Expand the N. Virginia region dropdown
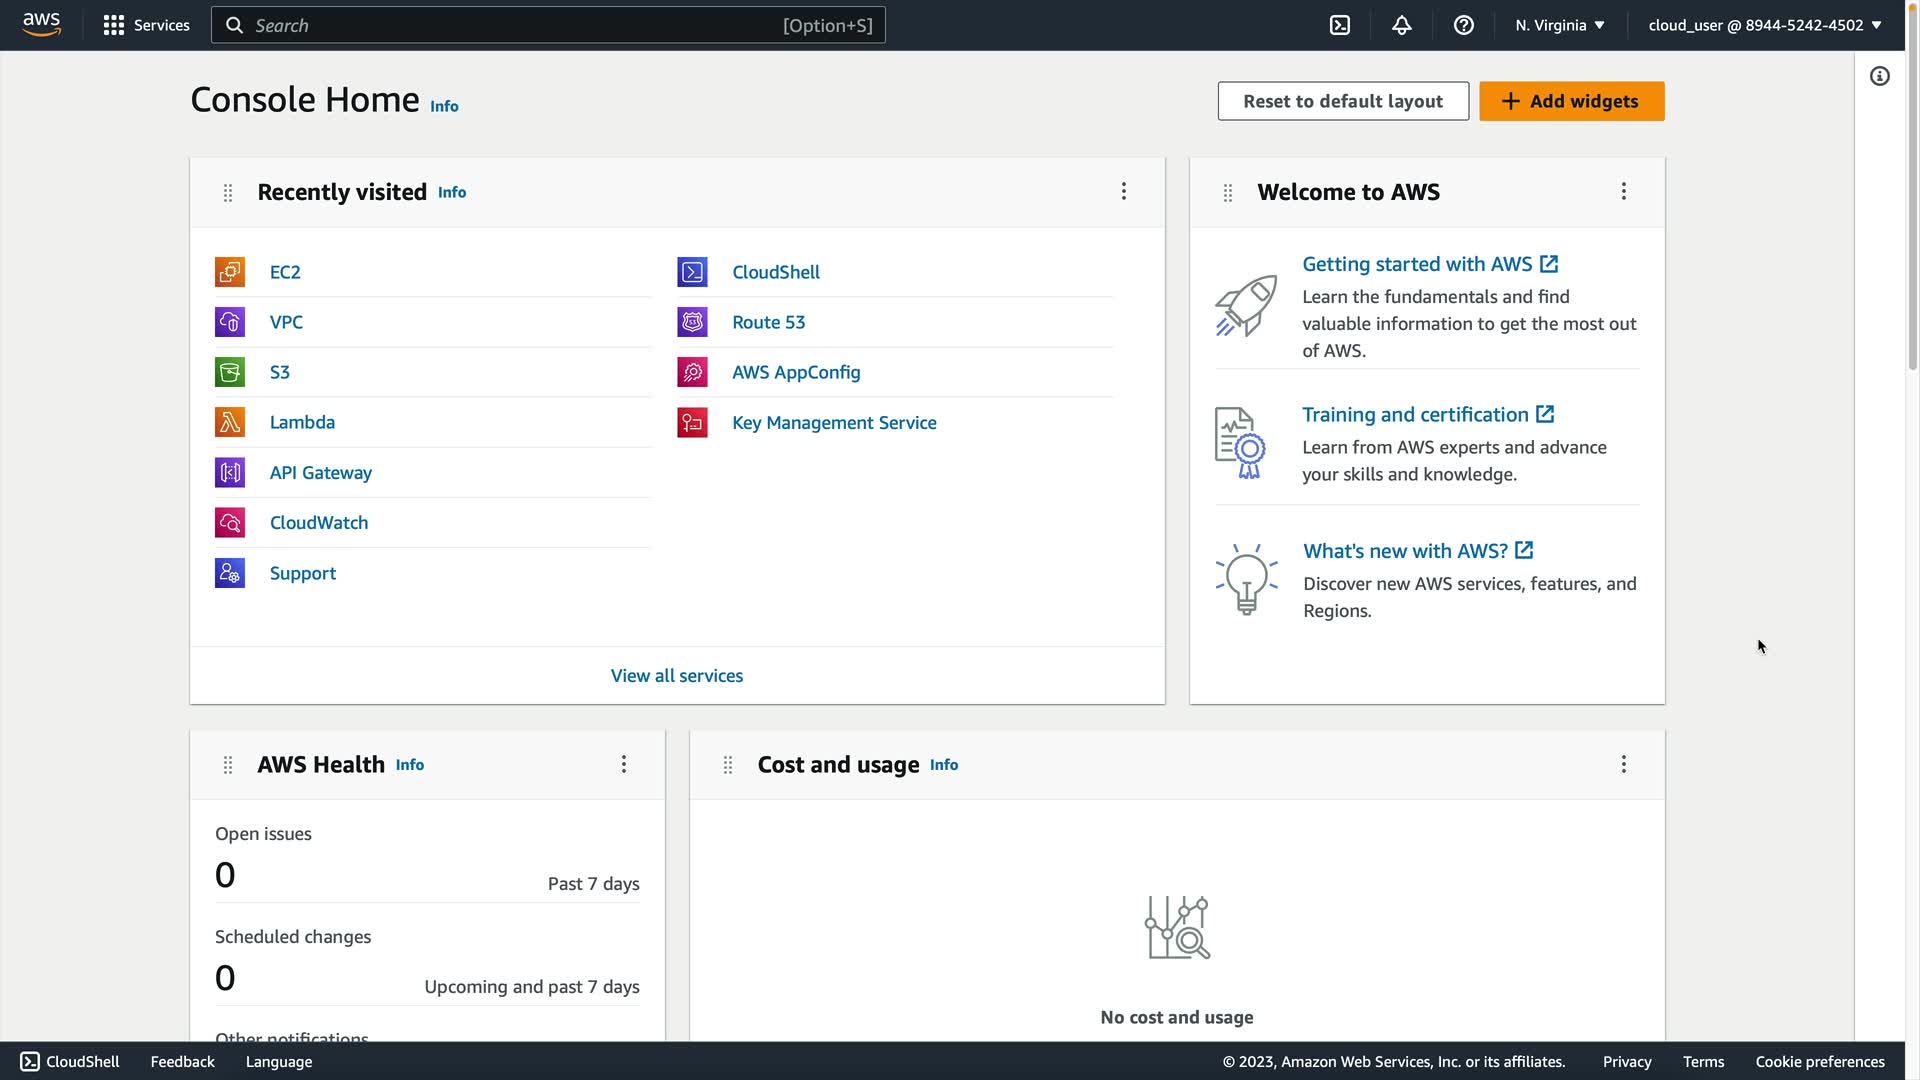1920x1080 pixels. pyautogui.click(x=1559, y=25)
